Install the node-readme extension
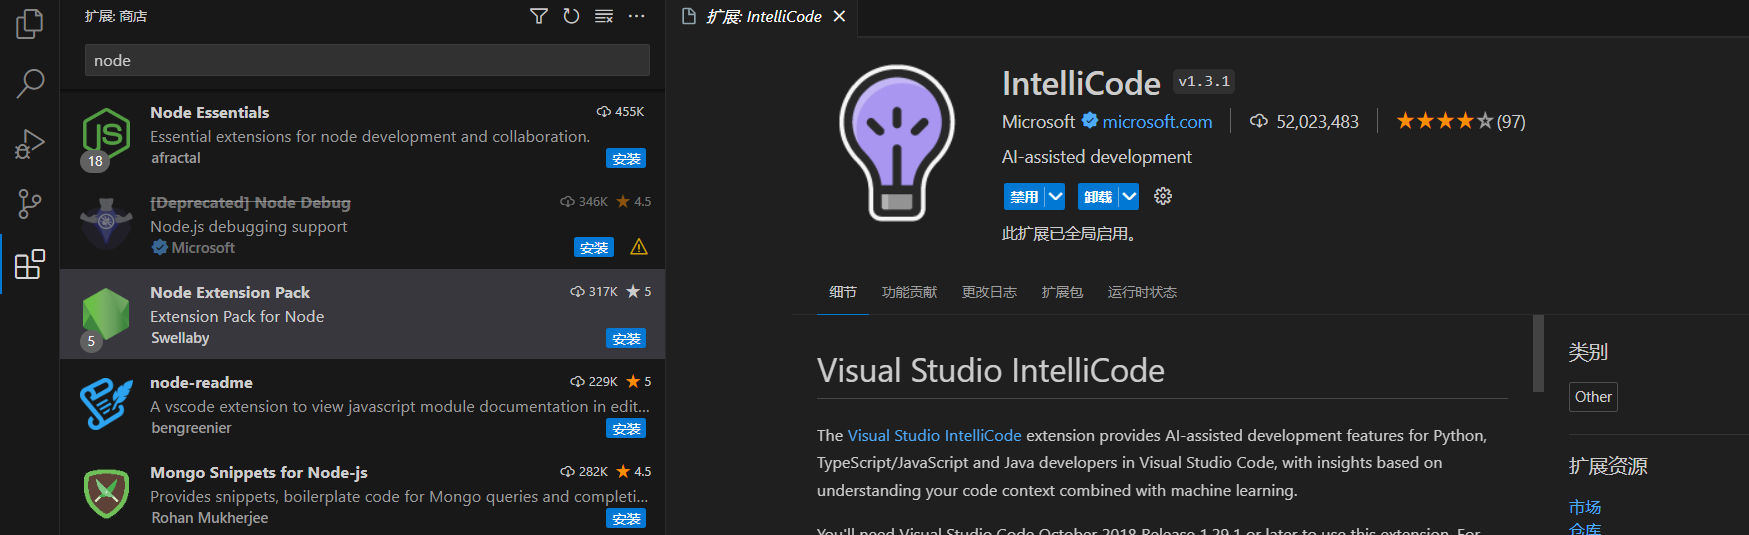 [626, 428]
